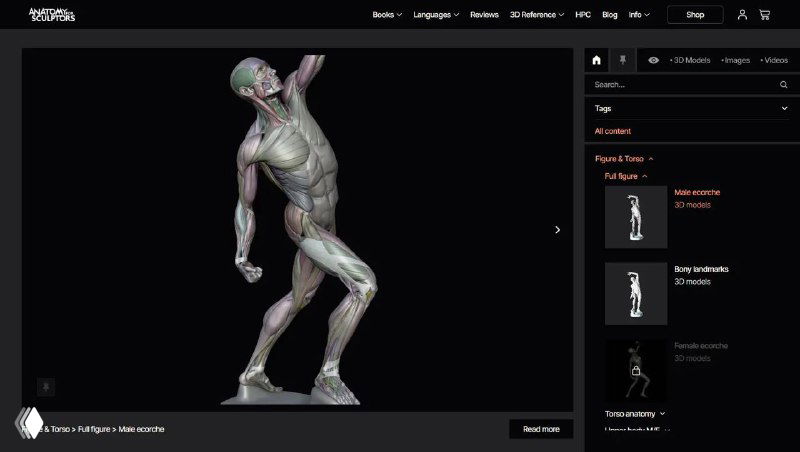Open the pinned items tab icon
The image size is (800, 452).
pos(622,60)
